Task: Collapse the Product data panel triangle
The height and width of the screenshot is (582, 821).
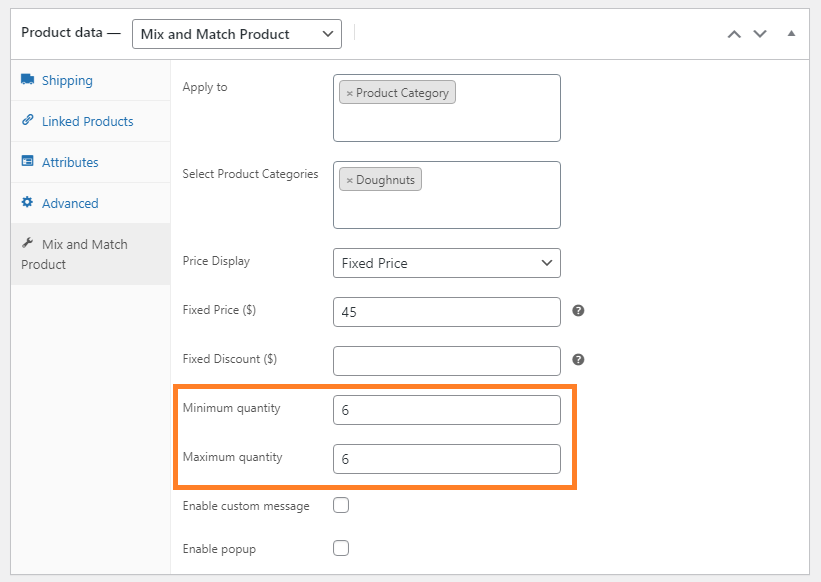Action: [x=791, y=33]
